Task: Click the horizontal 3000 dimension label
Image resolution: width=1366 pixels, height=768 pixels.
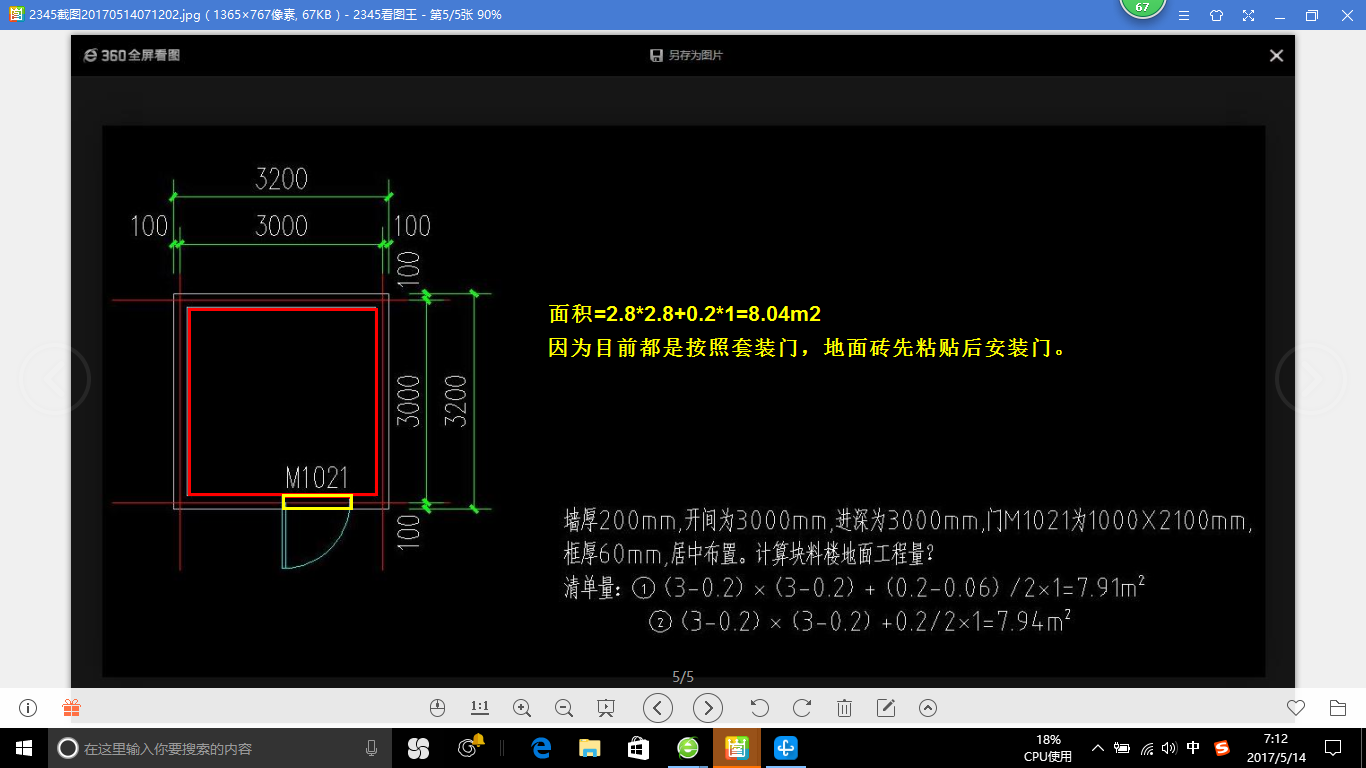Action: (x=282, y=225)
